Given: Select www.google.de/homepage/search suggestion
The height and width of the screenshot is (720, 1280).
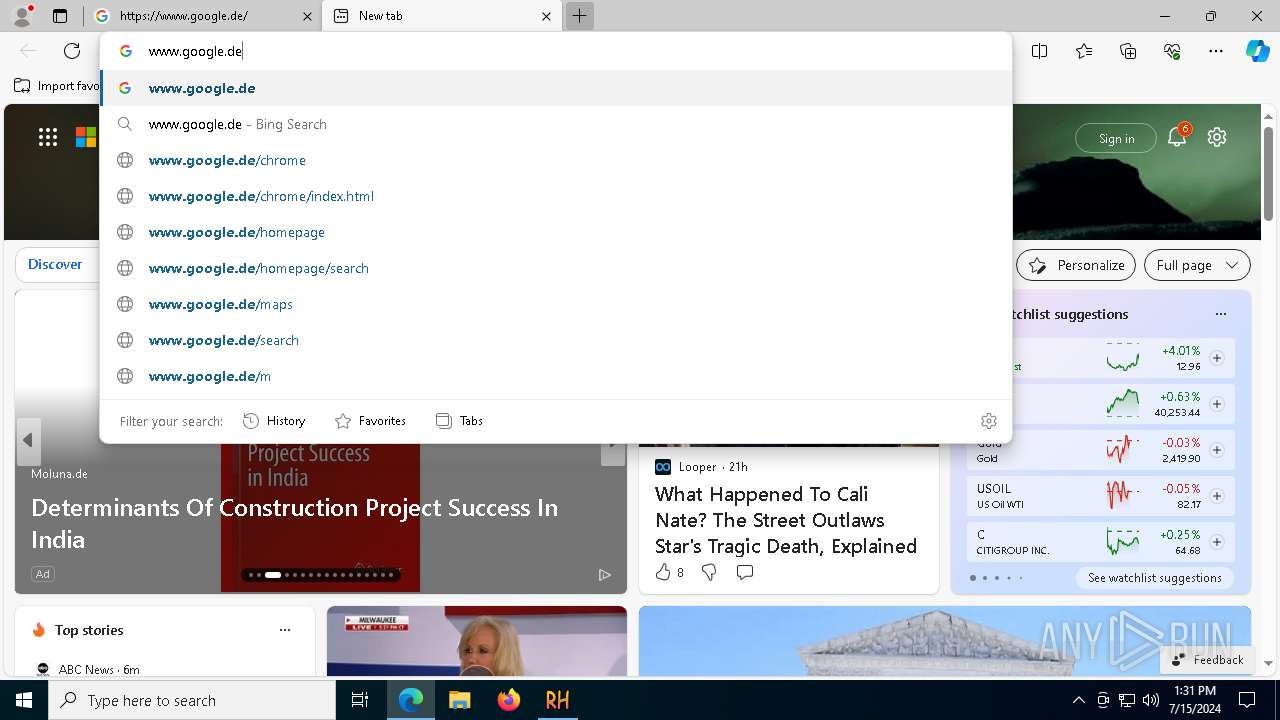Looking at the screenshot, I should tap(556, 268).
